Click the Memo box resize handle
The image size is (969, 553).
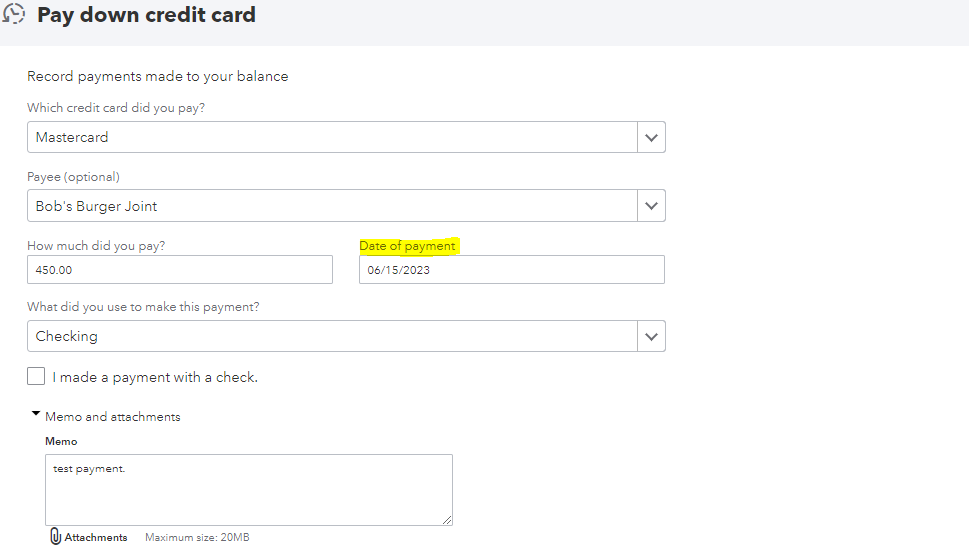[447, 520]
